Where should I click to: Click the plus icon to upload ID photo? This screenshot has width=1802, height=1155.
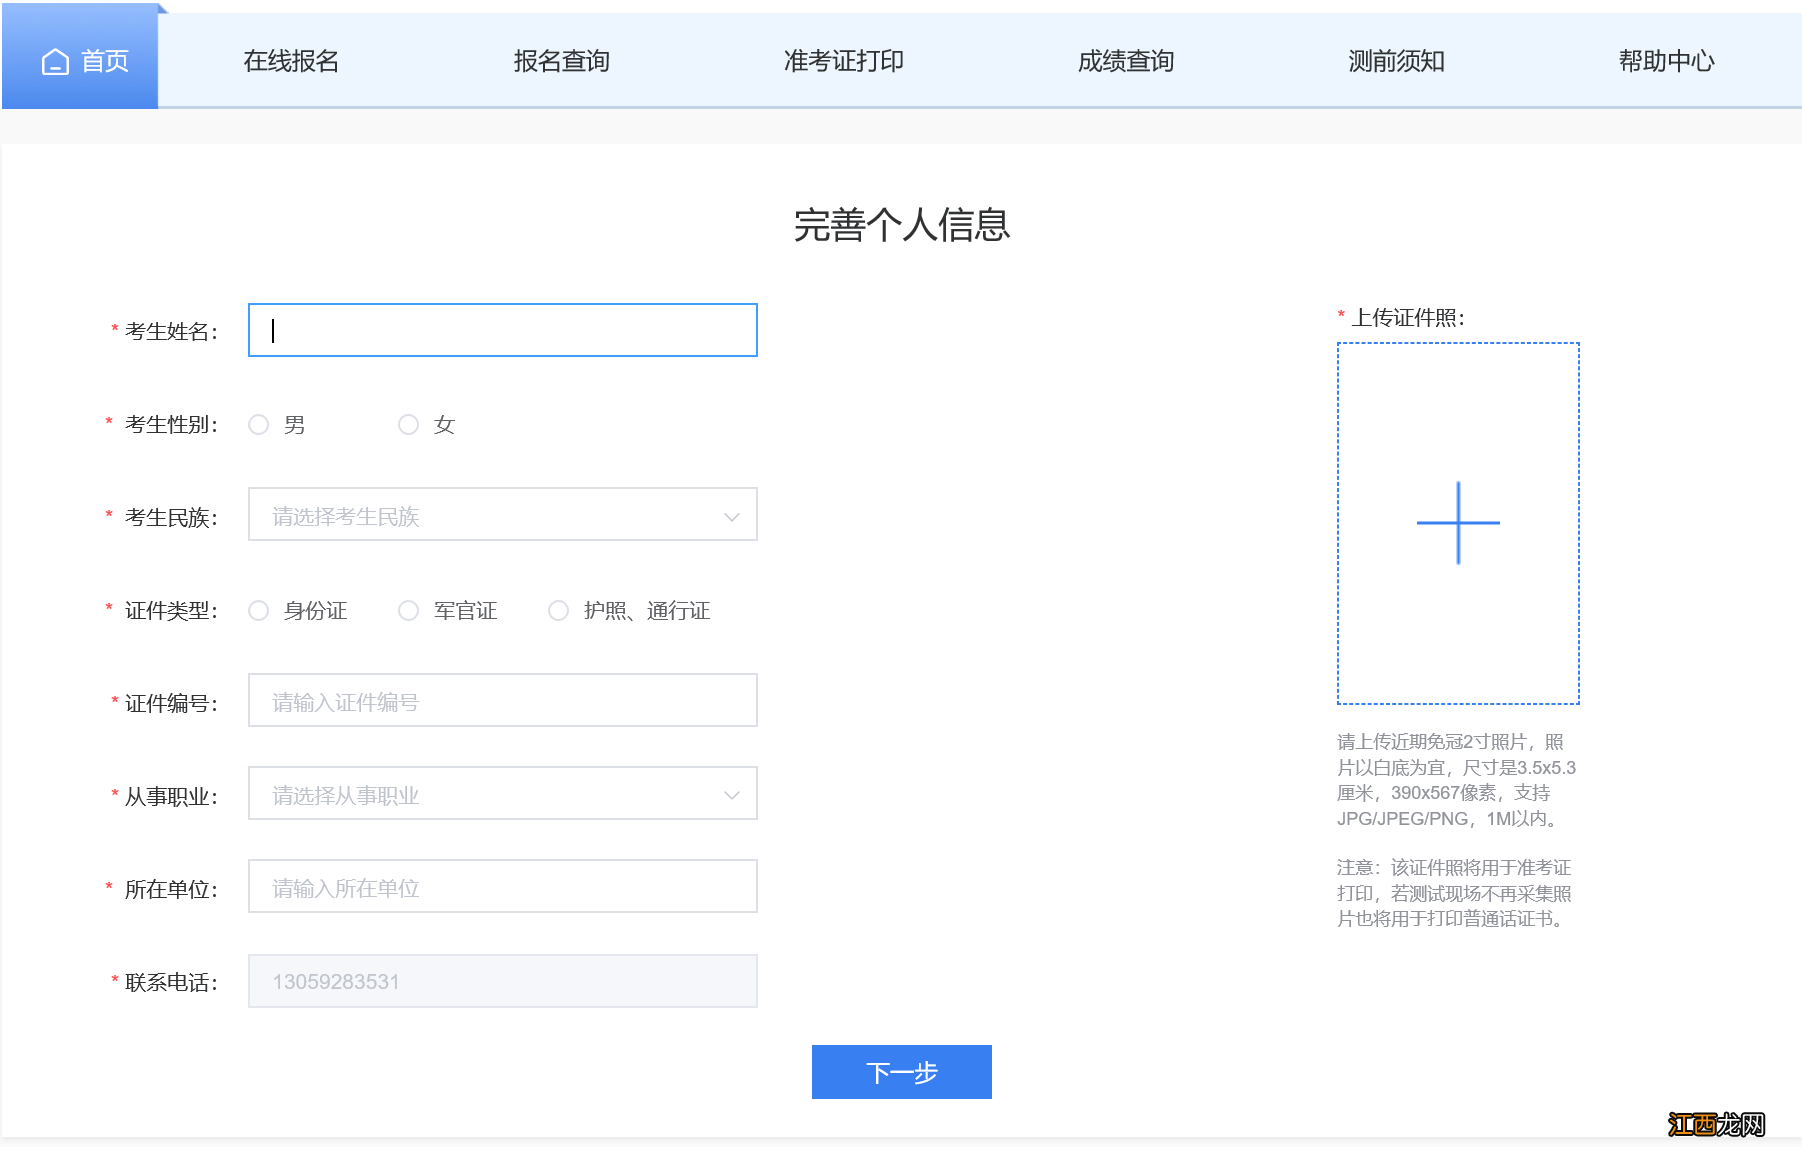1458,523
